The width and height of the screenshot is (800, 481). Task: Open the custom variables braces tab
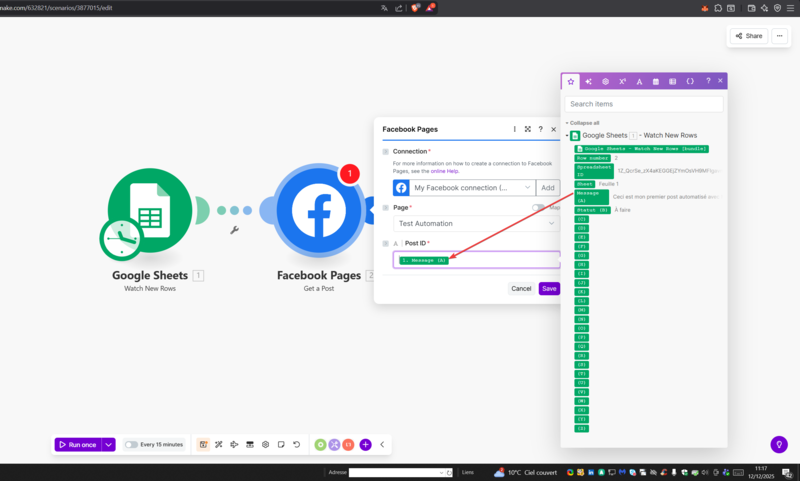click(690, 81)
